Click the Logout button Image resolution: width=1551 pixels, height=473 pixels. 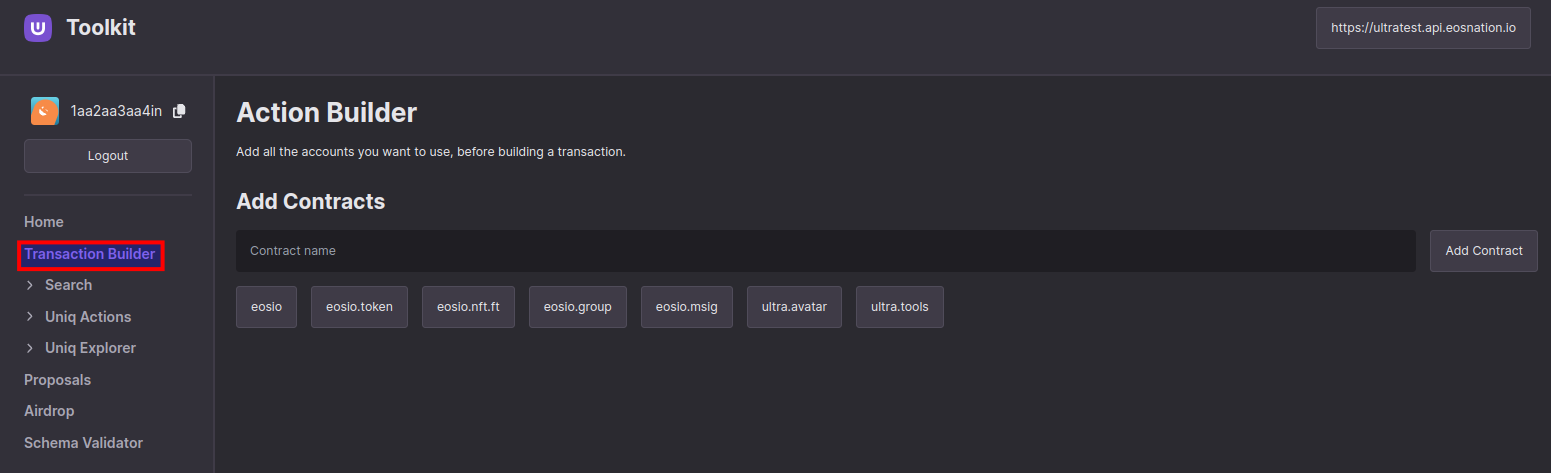(x=108, y=156)
